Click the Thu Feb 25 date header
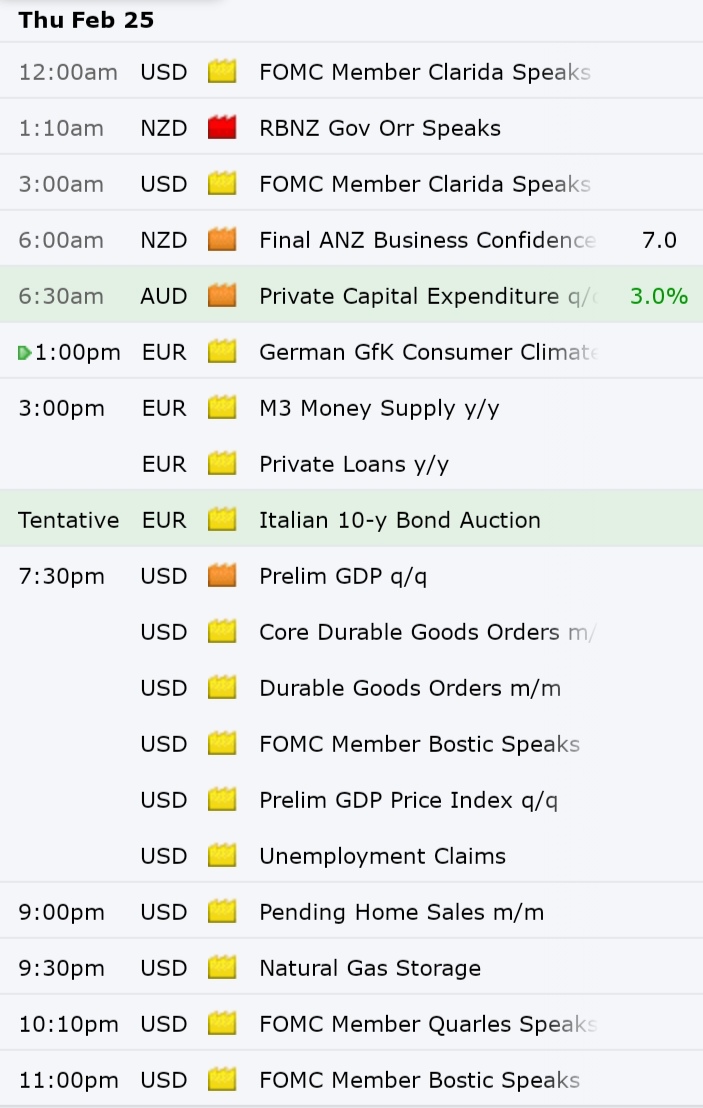 [86, 20]
